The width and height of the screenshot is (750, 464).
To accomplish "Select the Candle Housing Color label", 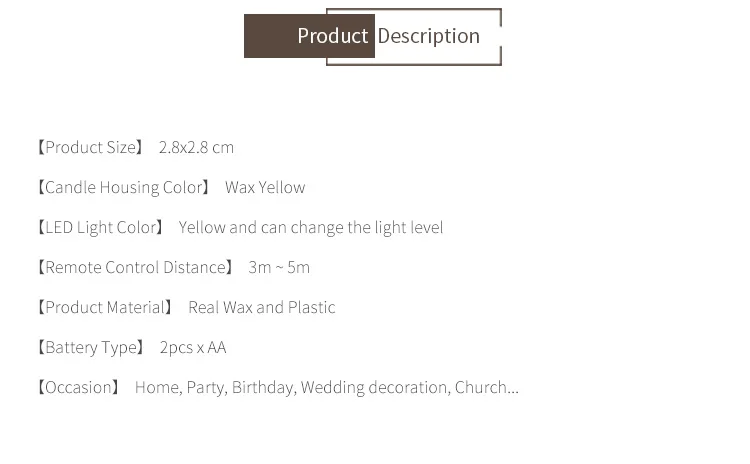I will [x=123, y=187].
